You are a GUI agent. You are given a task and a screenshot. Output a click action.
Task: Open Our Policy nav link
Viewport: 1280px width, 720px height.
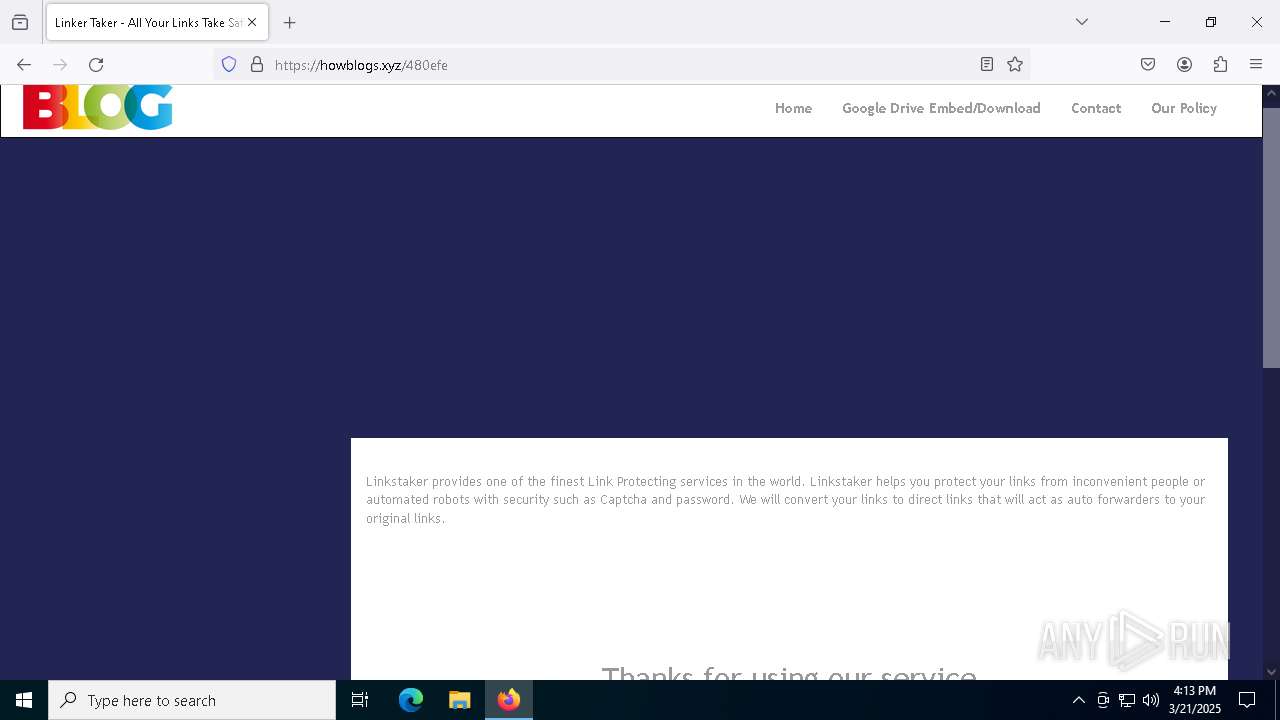[1184, 108]
